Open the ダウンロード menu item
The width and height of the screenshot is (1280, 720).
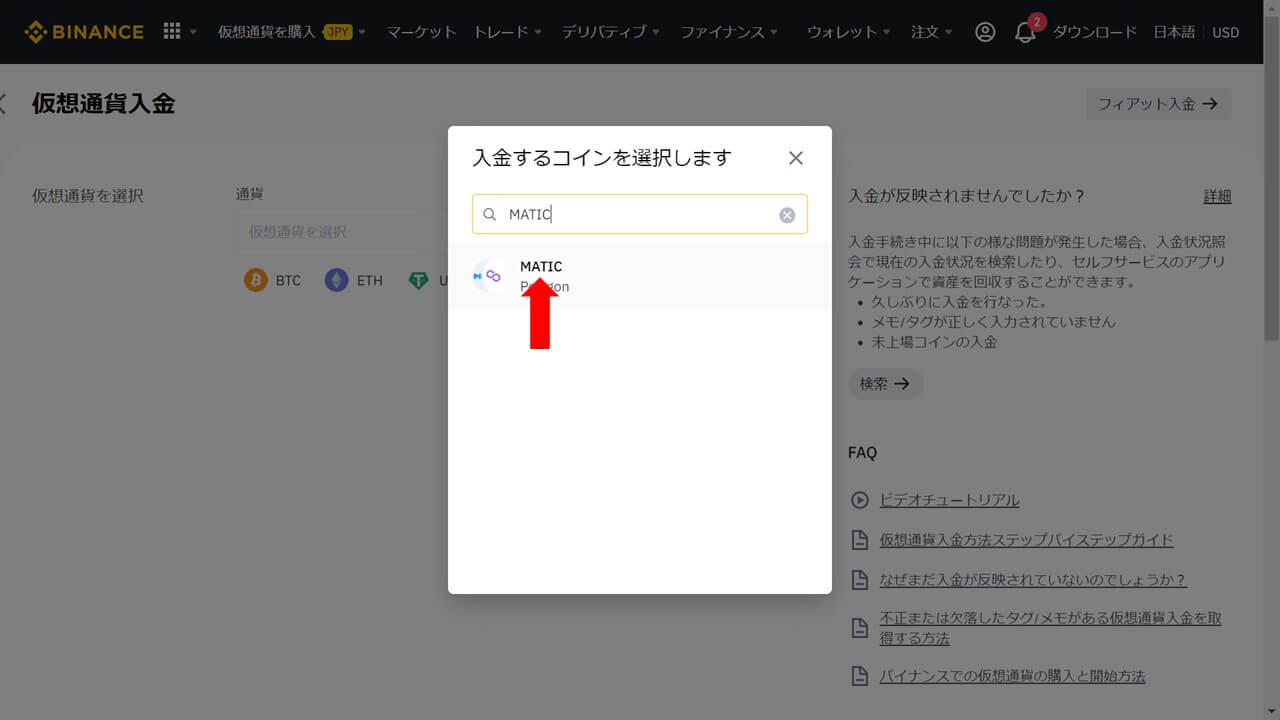(x=1095, y=32)
